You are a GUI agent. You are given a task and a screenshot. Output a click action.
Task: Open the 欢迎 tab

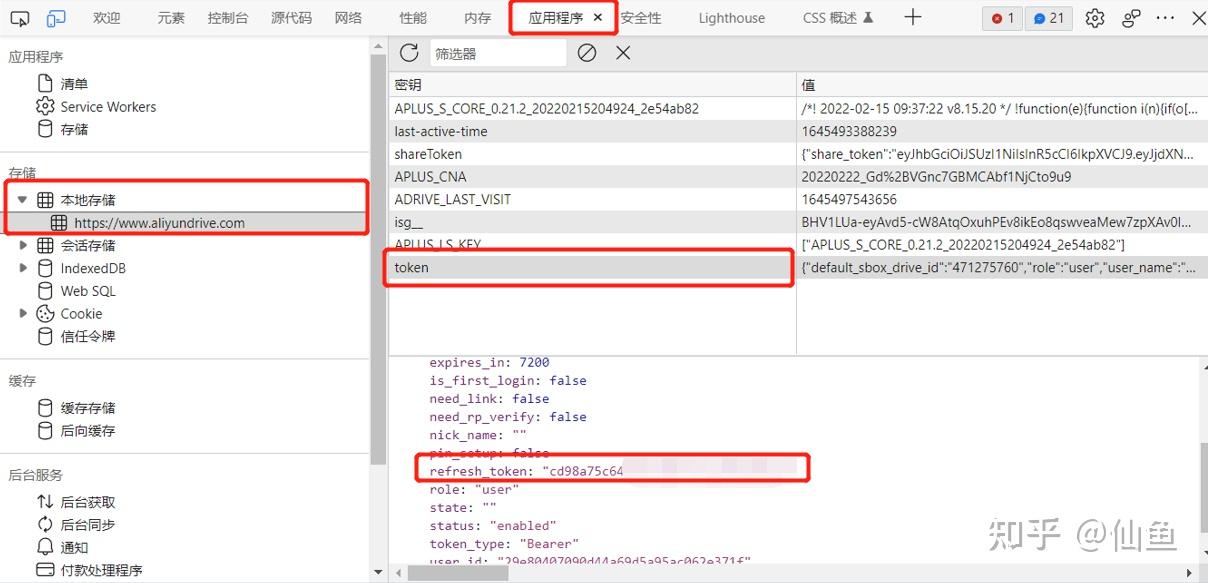[107, 18]
